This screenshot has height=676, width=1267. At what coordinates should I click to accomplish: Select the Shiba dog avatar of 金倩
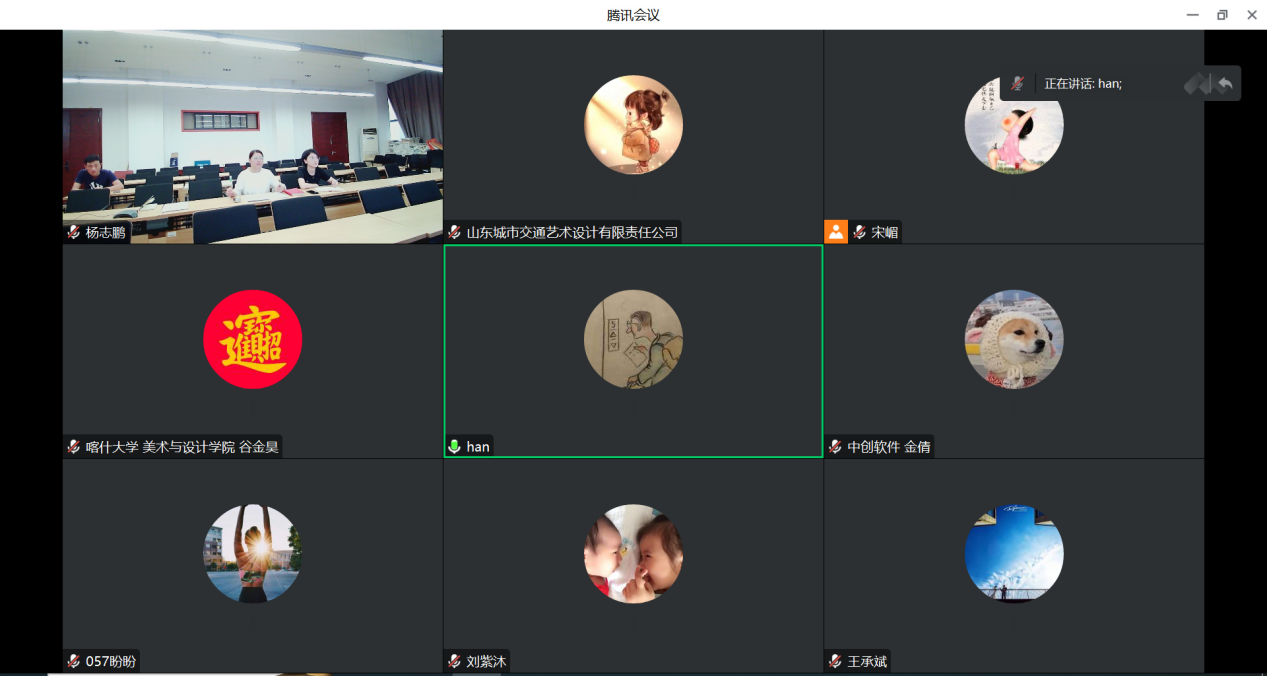tap(1013, 339)
